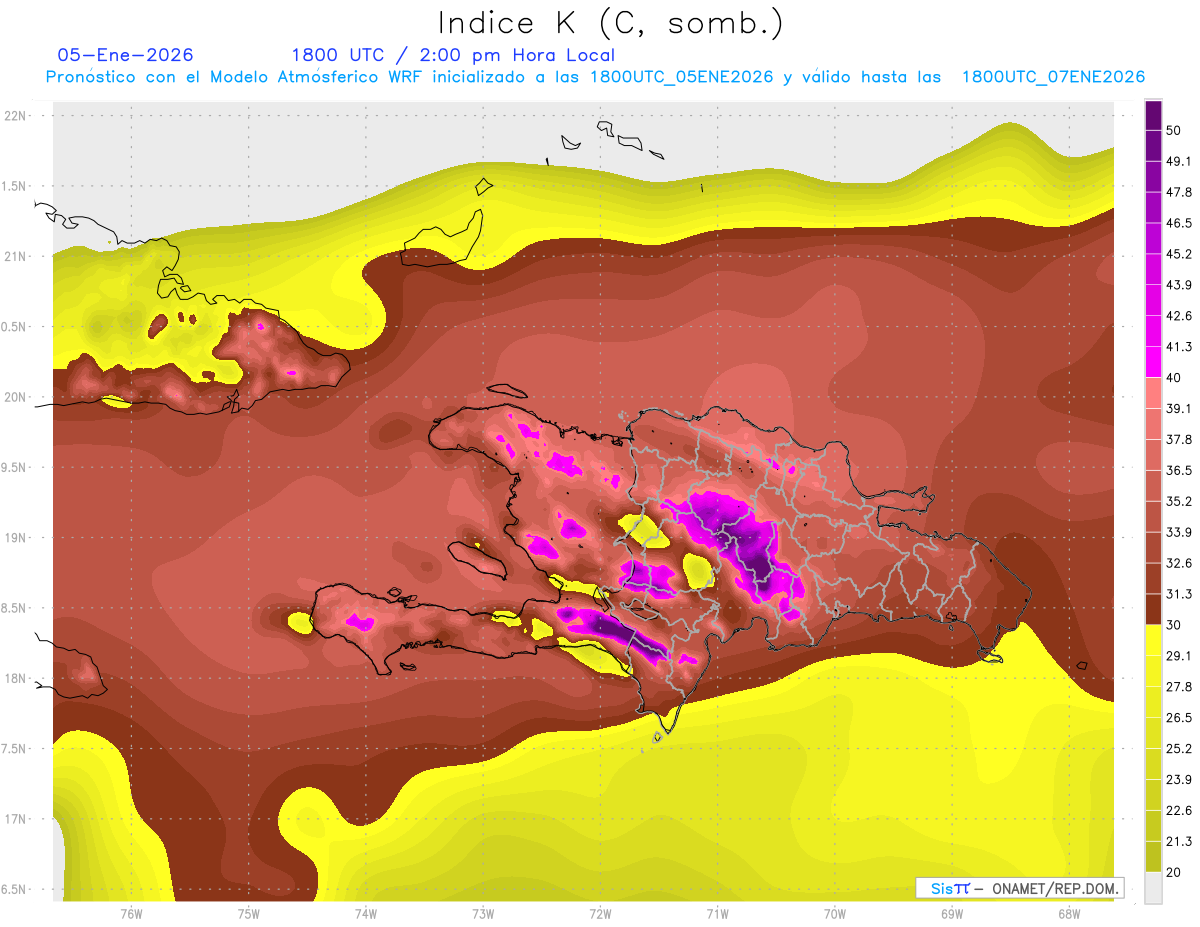1200x927 pixels.
Task: Click legend value "36.5"
Action: coord(1179,471)
